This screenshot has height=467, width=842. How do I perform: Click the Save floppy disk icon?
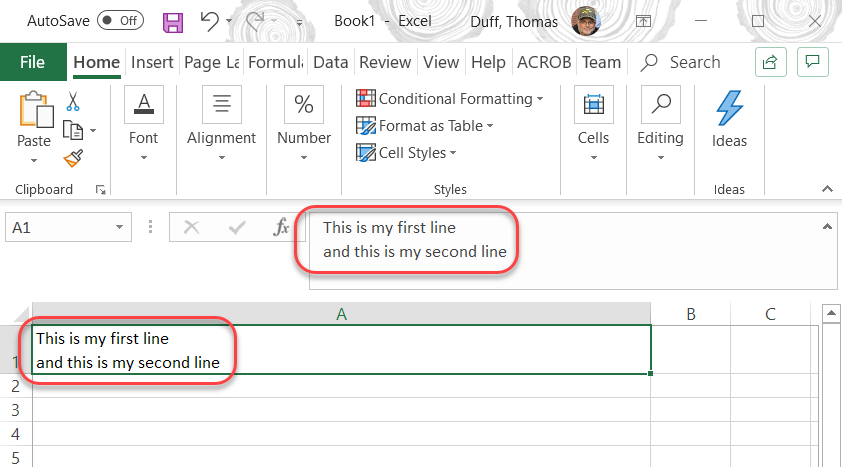pyautogui.click(x=173, y=21)
